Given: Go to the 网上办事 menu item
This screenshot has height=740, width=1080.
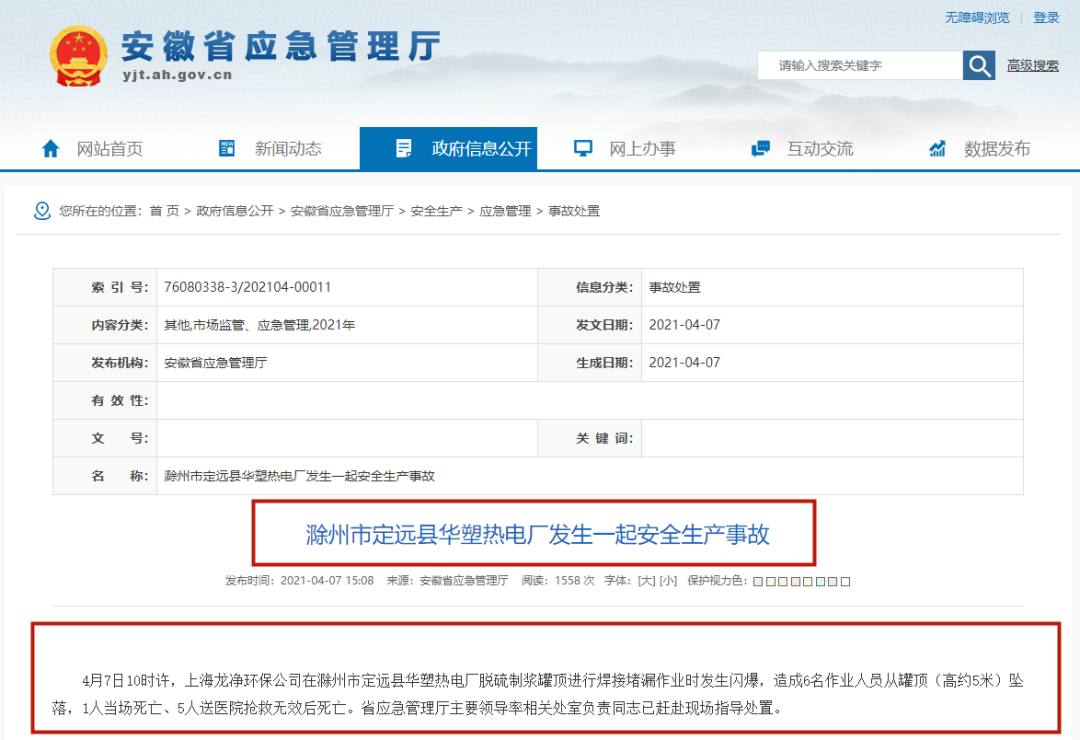Looking at the screenshot, I should [x=642, y=149].
